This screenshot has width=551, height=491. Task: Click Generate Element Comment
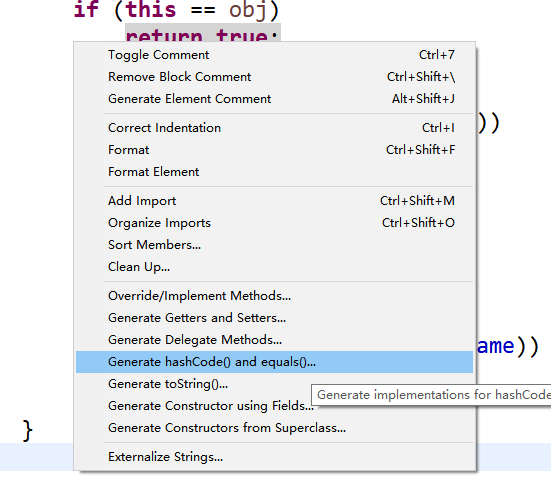pos(274,99)
